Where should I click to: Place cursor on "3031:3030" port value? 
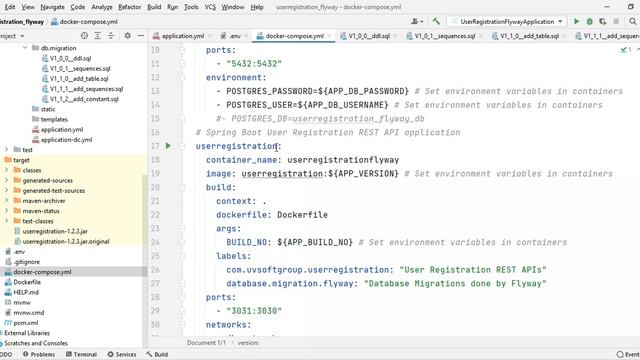coord(254,311)
